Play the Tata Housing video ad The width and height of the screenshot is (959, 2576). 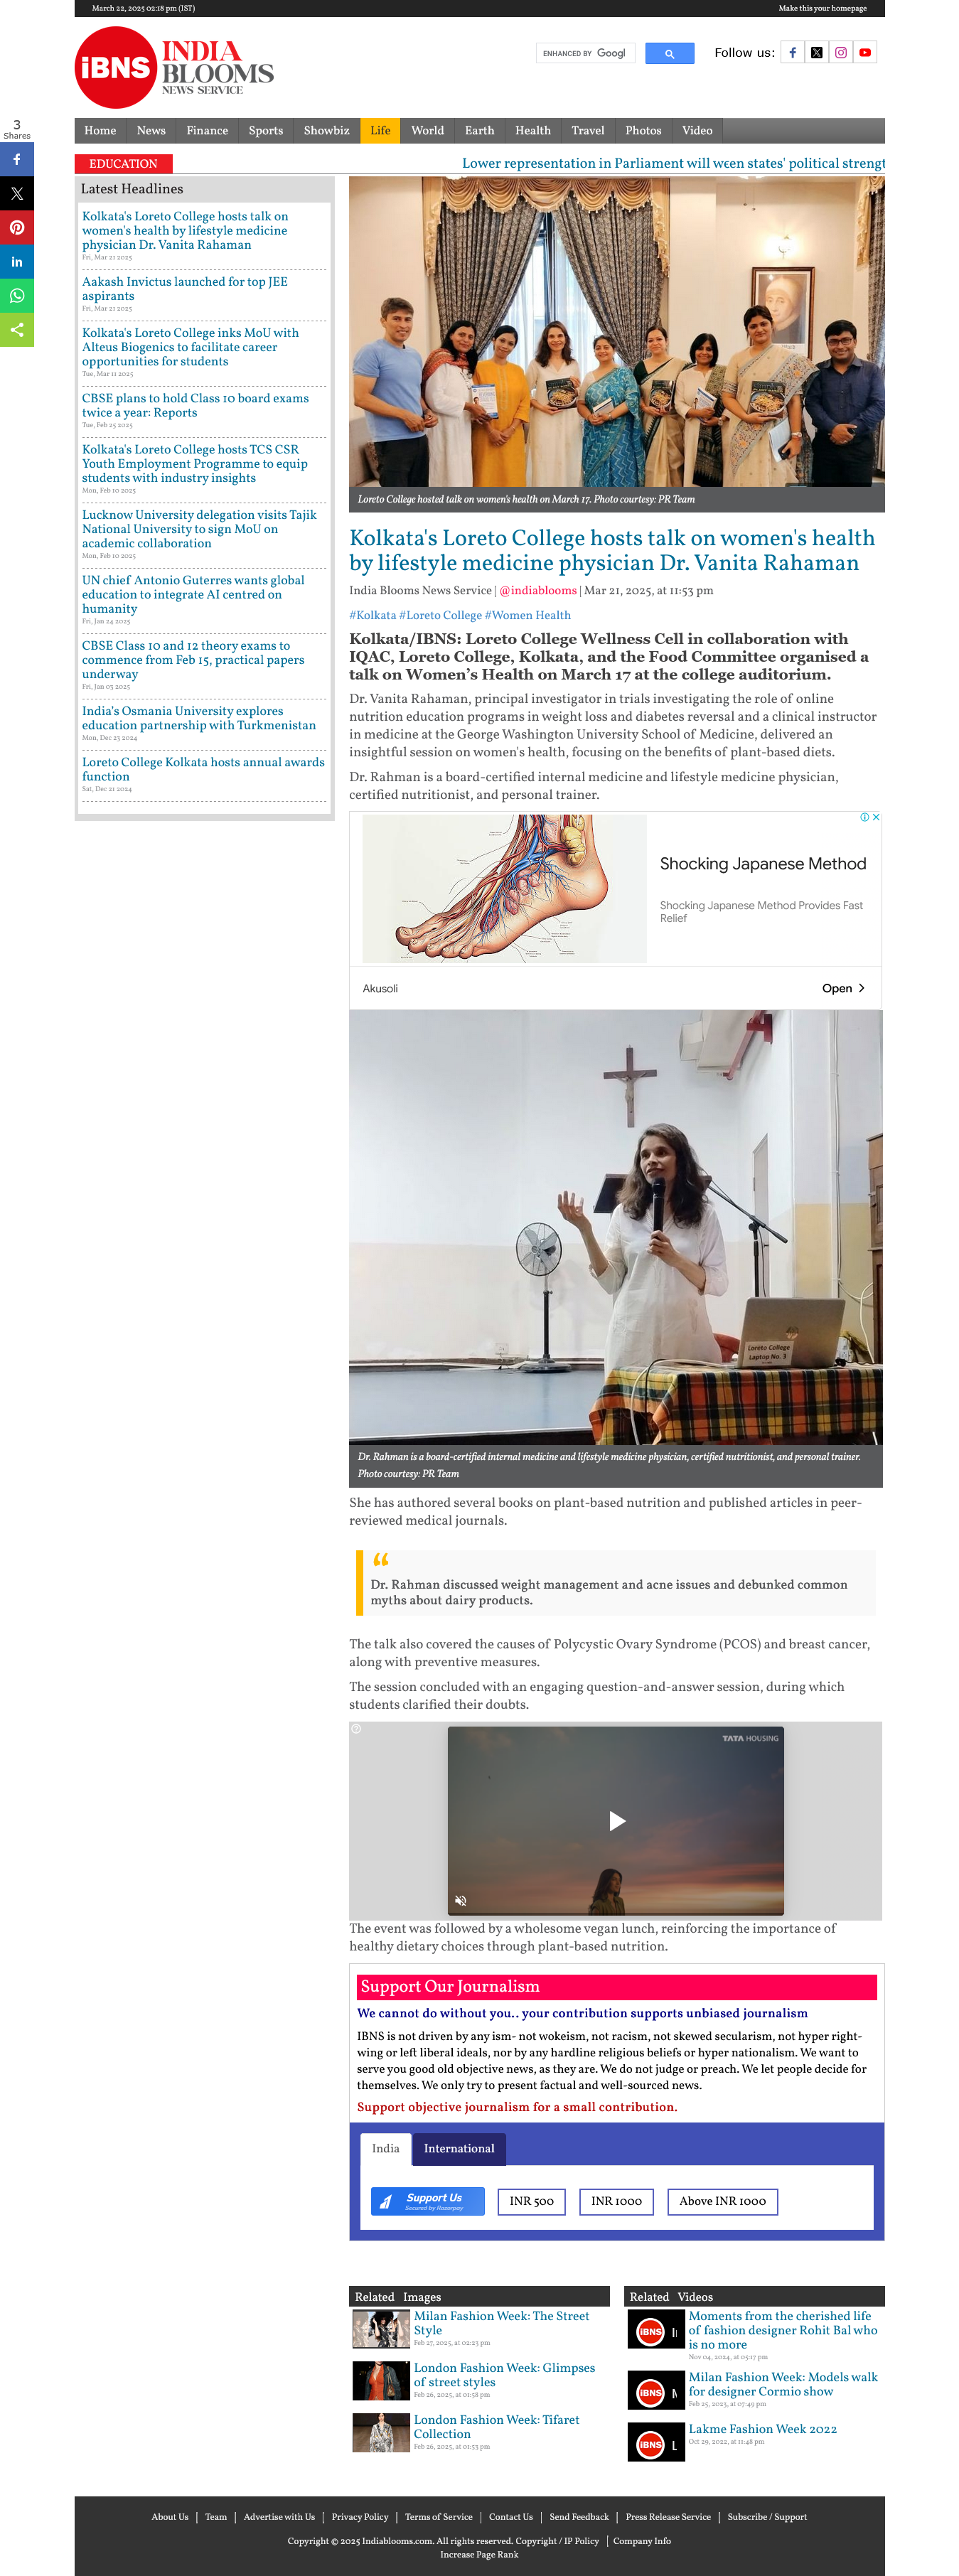617,1821
